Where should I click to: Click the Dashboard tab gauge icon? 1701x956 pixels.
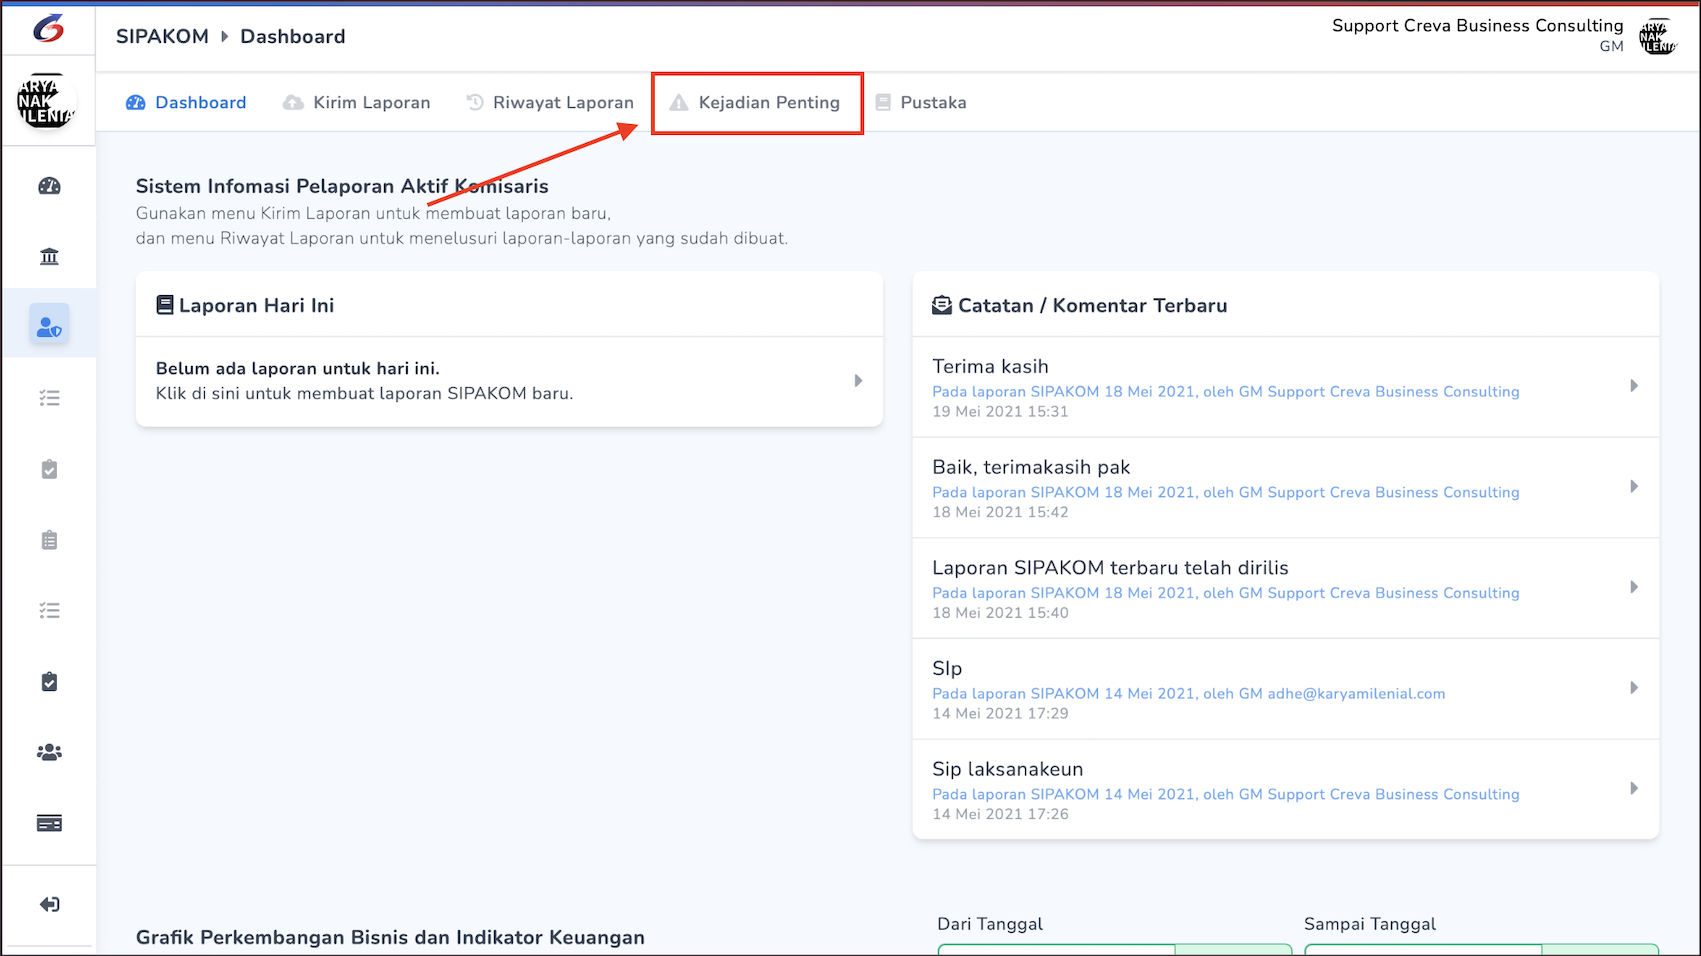136,103
